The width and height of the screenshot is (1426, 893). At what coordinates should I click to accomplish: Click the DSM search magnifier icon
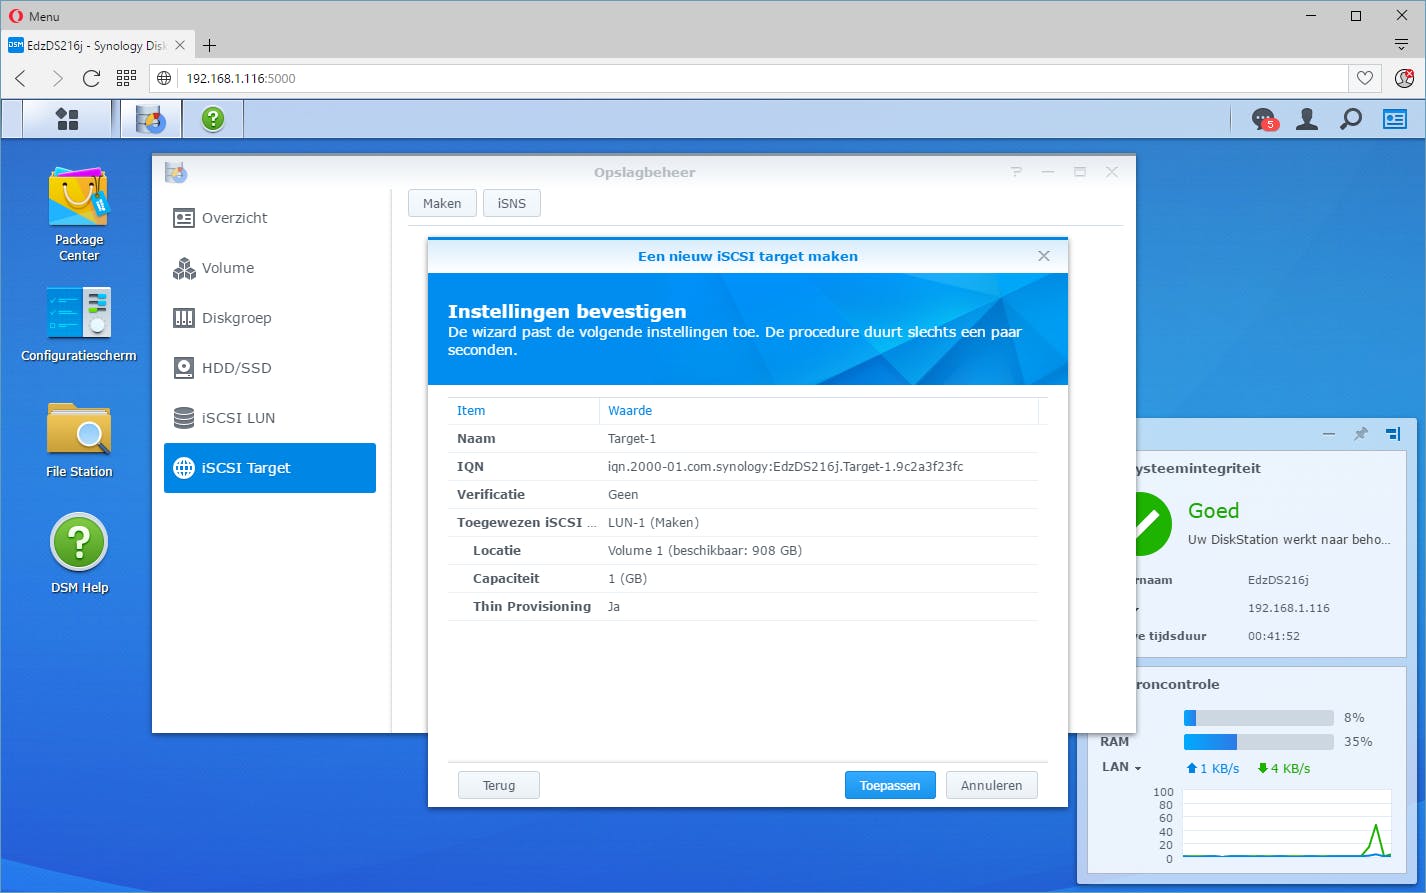(1351, 120)
